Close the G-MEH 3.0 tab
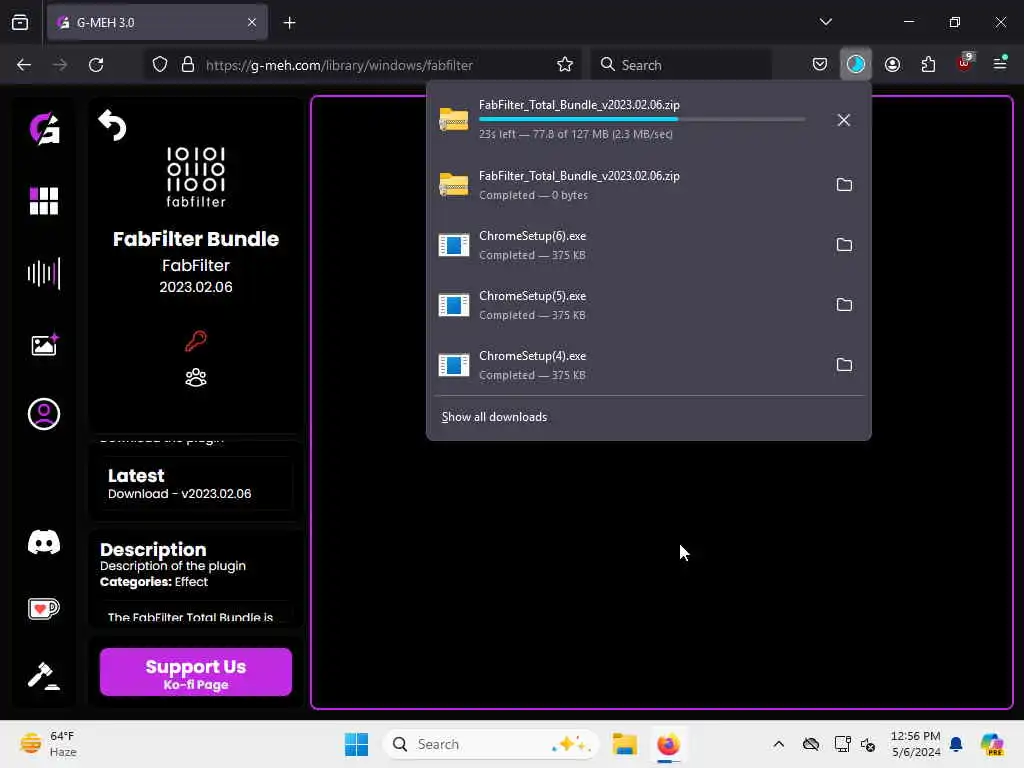The width and height of the screenshot is (1024, 768). 252,22
